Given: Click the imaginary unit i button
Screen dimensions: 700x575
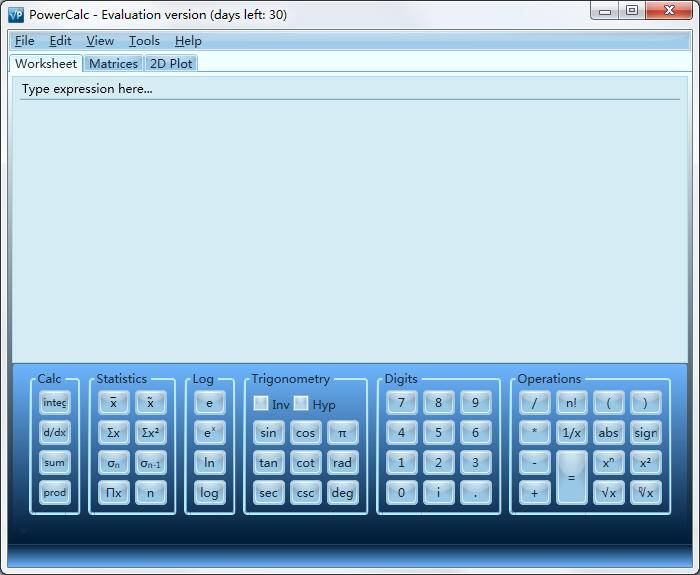Looking at the screenshot, I should pos(438,492).
